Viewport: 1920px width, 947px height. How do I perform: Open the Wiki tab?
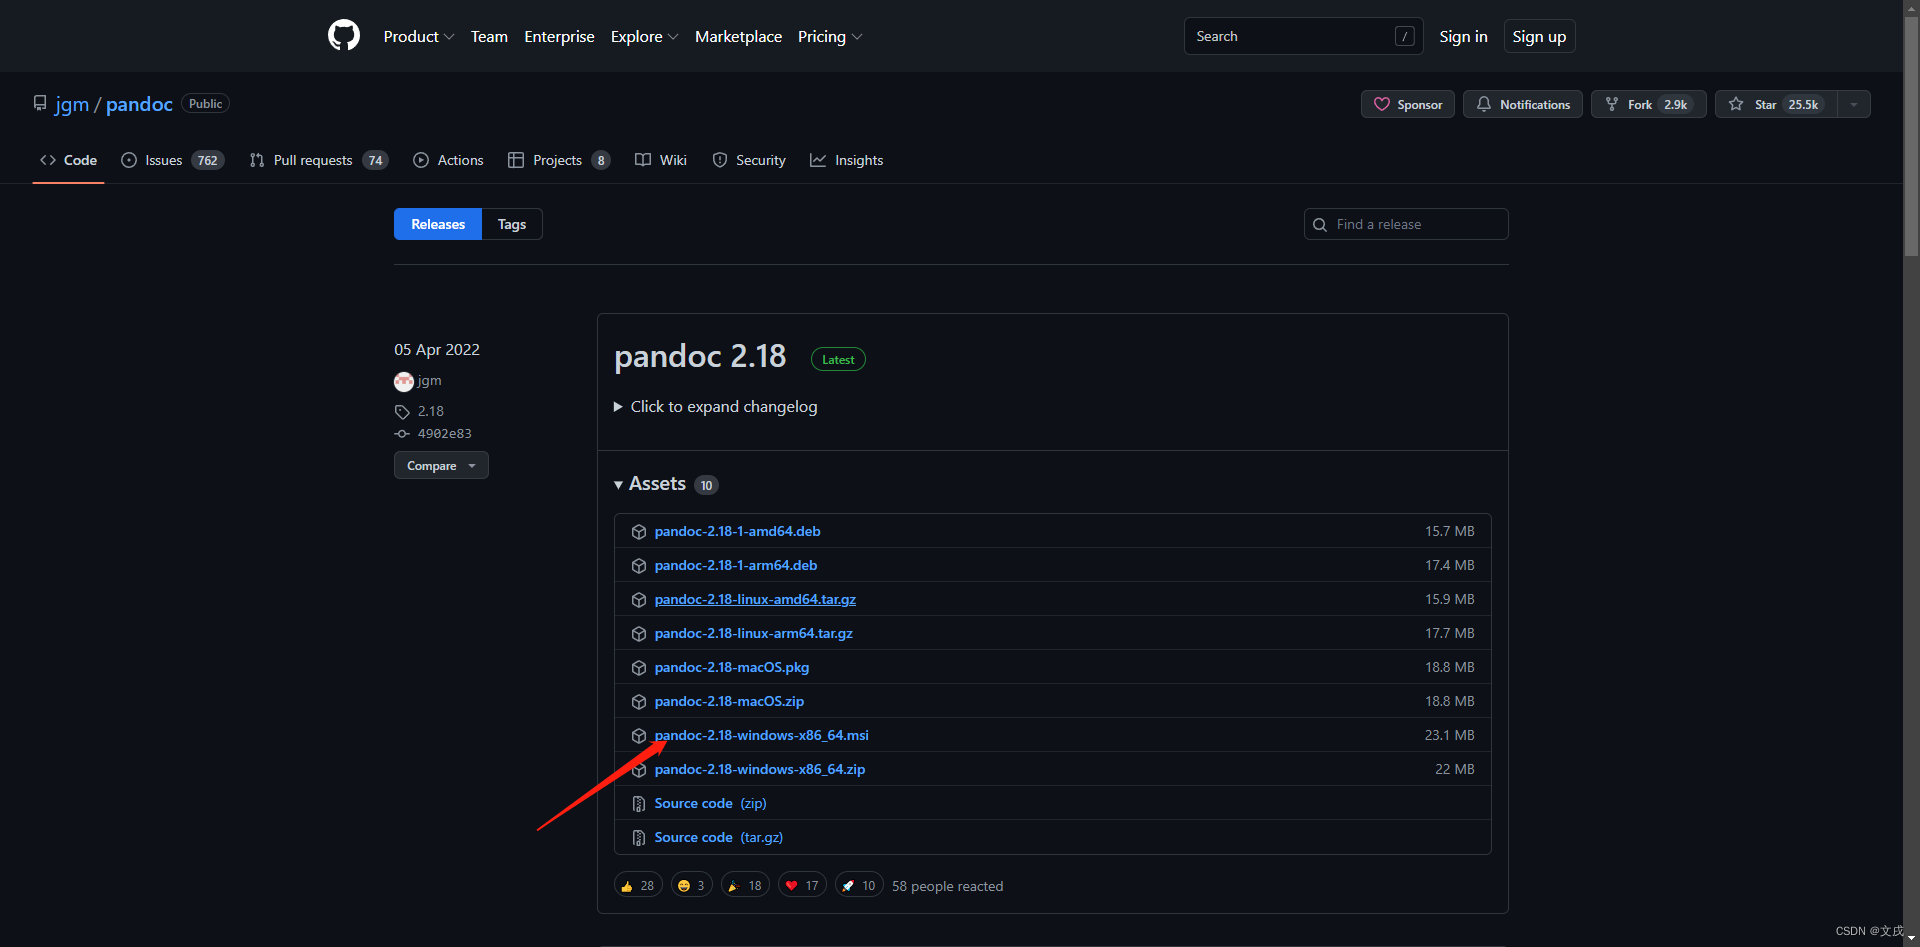click(x=661, y=160)
